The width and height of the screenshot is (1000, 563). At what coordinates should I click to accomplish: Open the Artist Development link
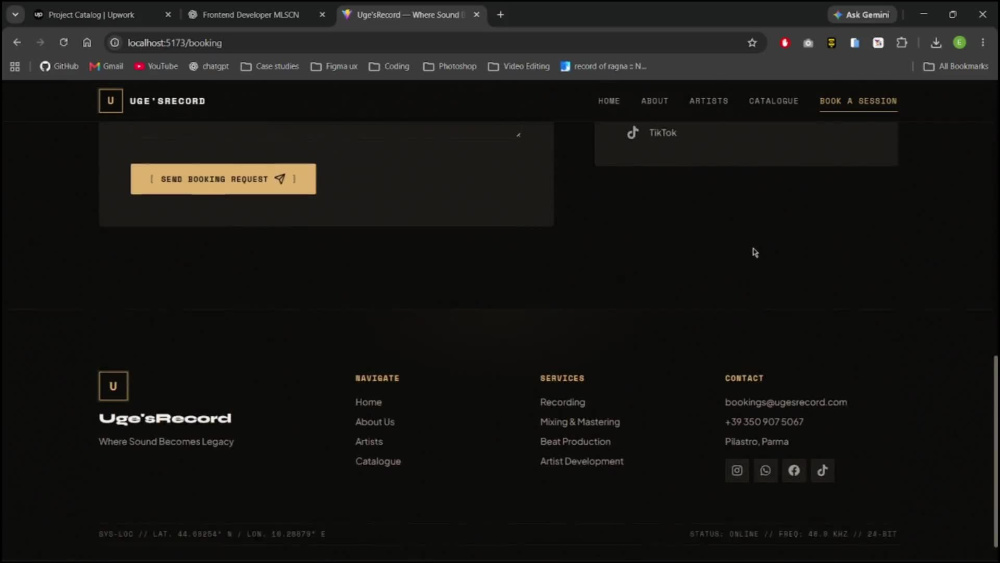tap(582, 462)
